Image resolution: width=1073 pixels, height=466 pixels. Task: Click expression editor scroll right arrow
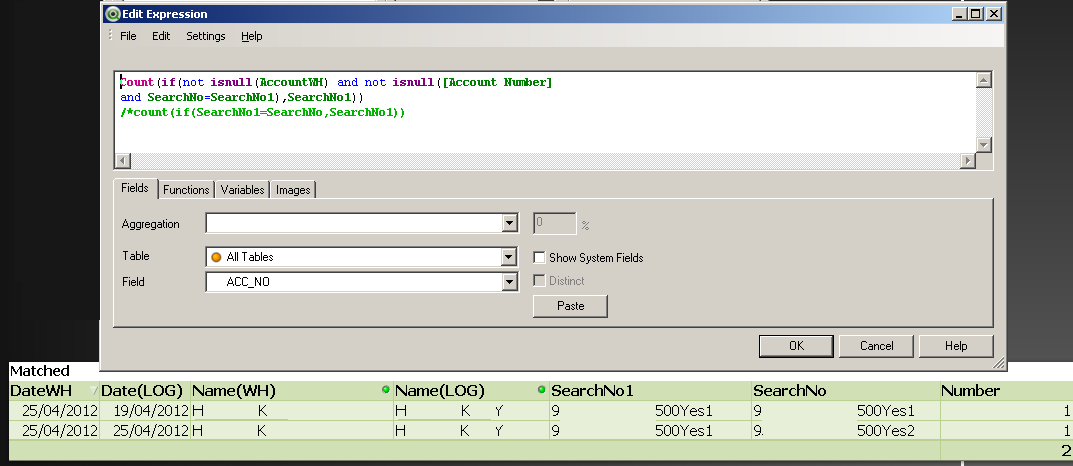[967, 161]
